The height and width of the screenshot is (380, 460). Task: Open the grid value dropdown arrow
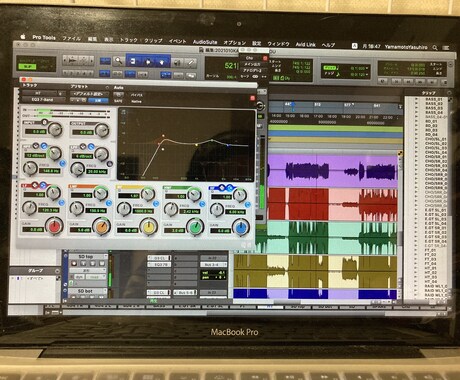[367, 68]
